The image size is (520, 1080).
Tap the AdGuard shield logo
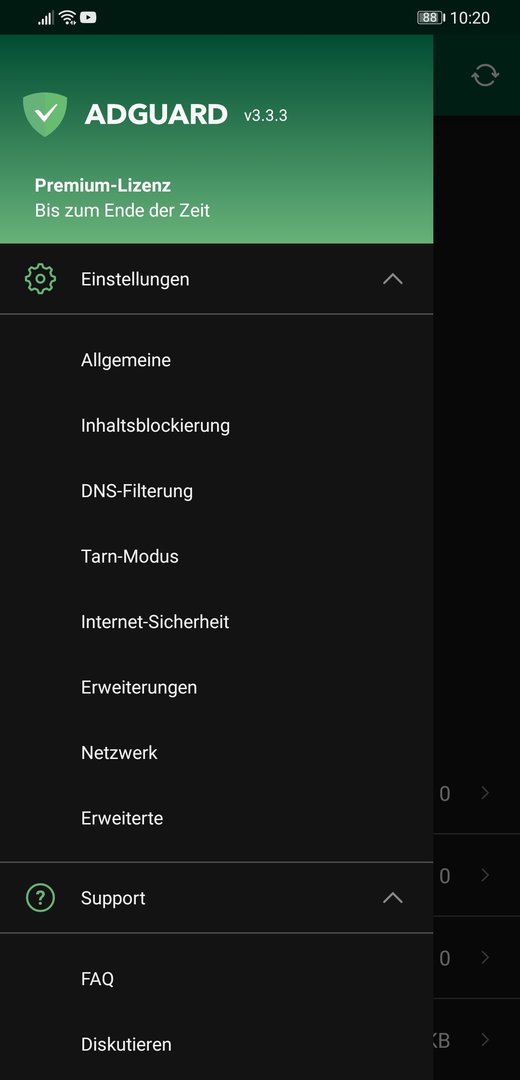tap(45, 114)
